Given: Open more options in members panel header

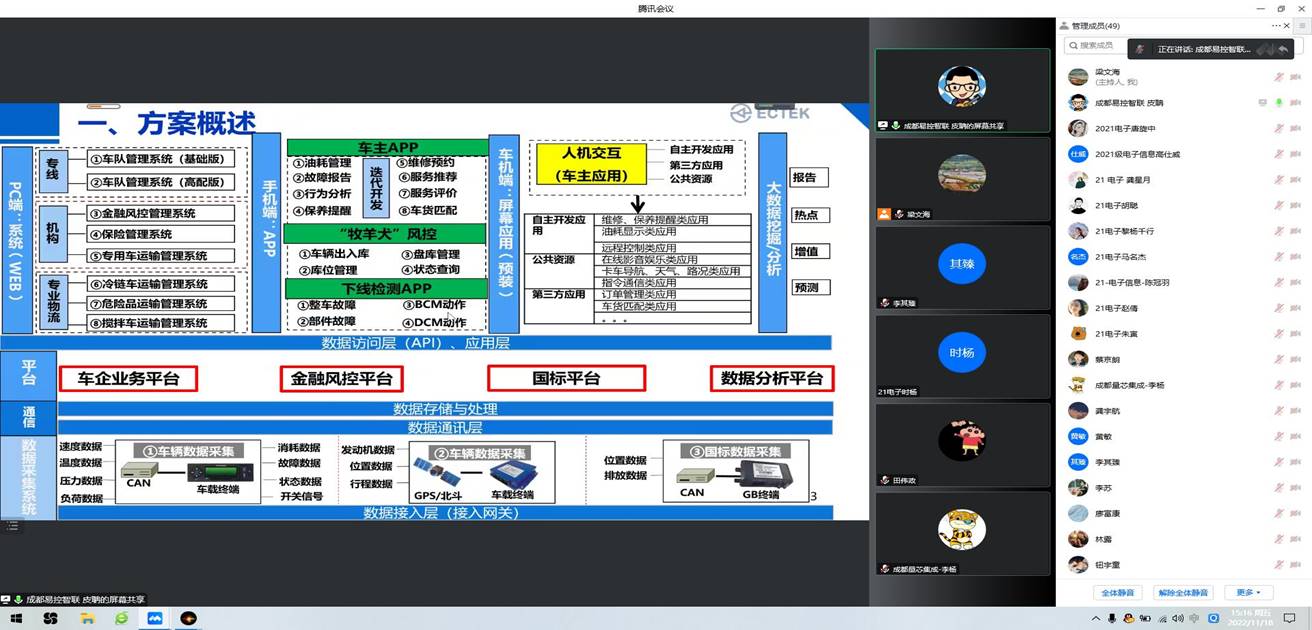Looking at the screenshot, I should point(1276,26).
